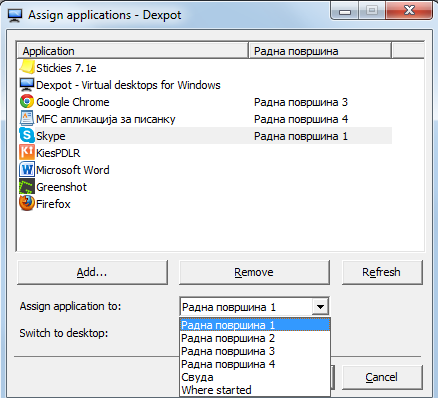The width and height of the screenshot is (438, 398).
Task: Click the Greenshot icon
Action: click(x=27, y=187)
